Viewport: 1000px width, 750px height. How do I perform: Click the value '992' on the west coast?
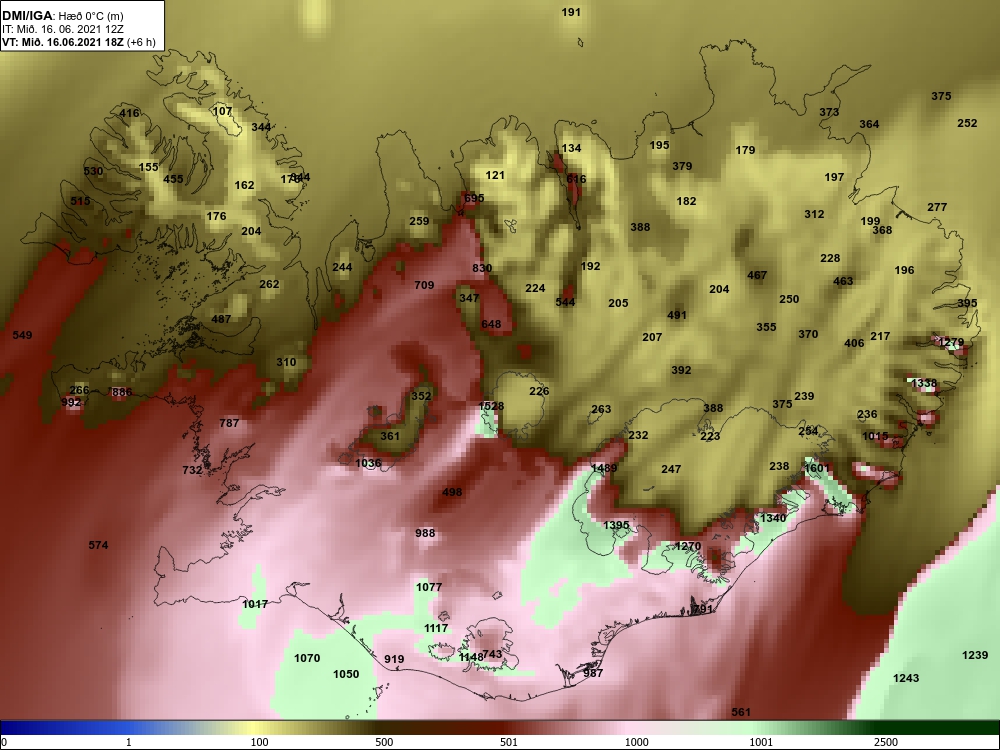(x=71, y=402)
